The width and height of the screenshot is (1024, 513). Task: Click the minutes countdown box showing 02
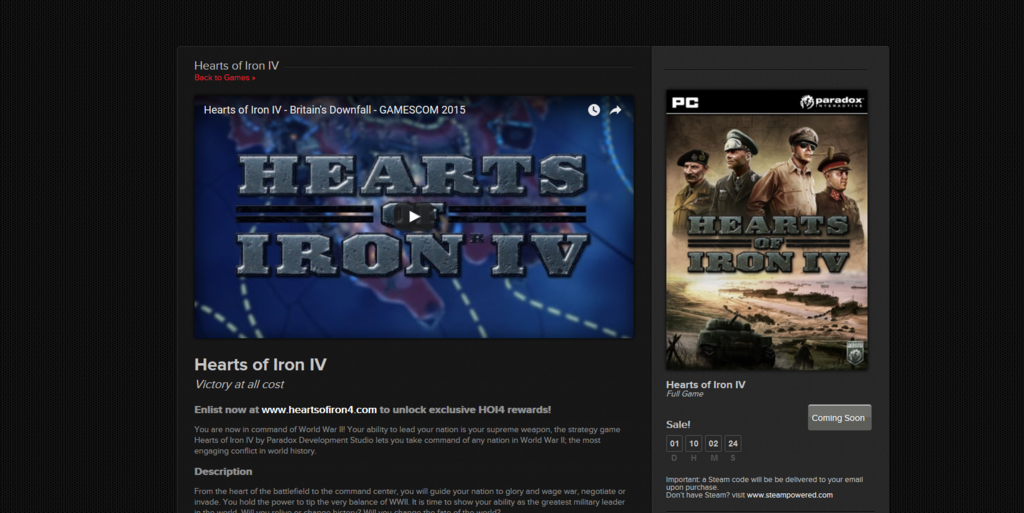coord(713,444)
